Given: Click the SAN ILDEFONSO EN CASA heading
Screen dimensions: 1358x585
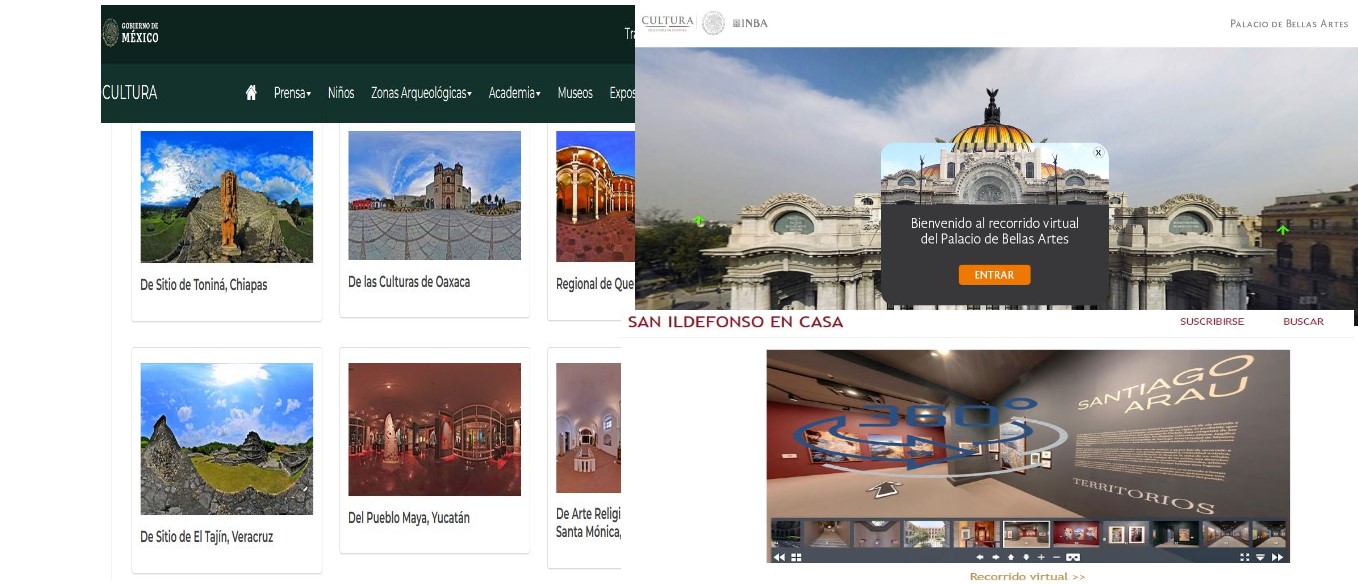Looking at the screenshot, I should tap(735, 322).
